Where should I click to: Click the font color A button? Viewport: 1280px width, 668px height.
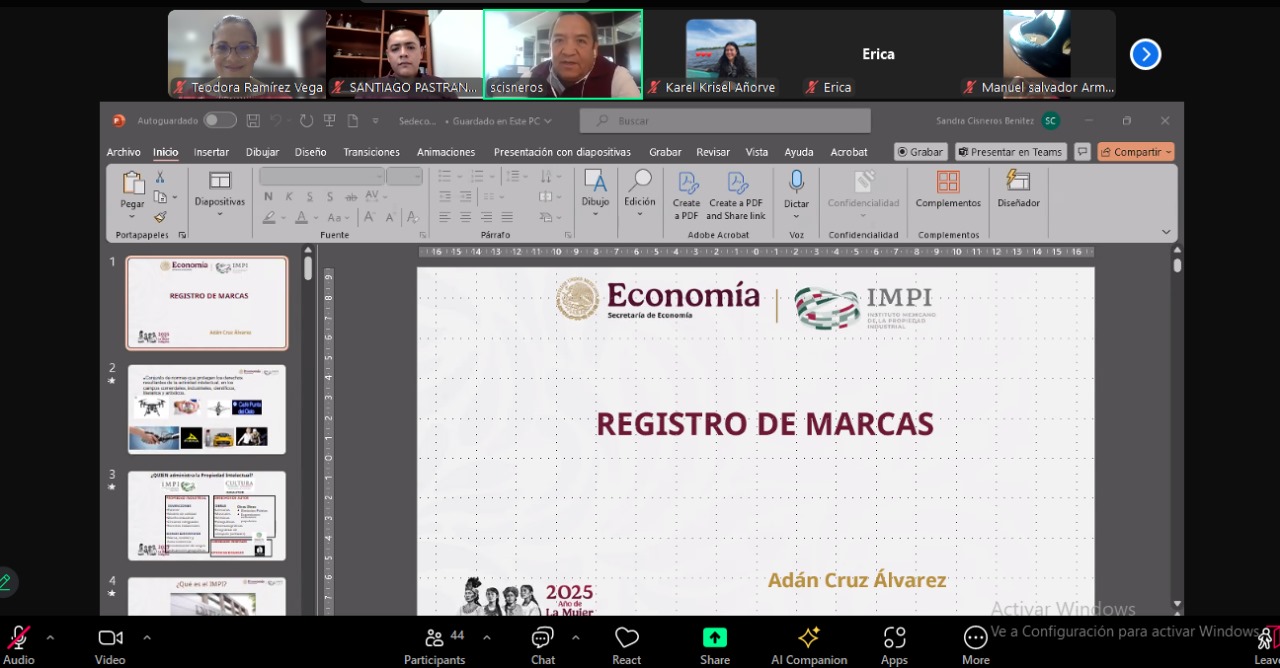coord(302,217)
